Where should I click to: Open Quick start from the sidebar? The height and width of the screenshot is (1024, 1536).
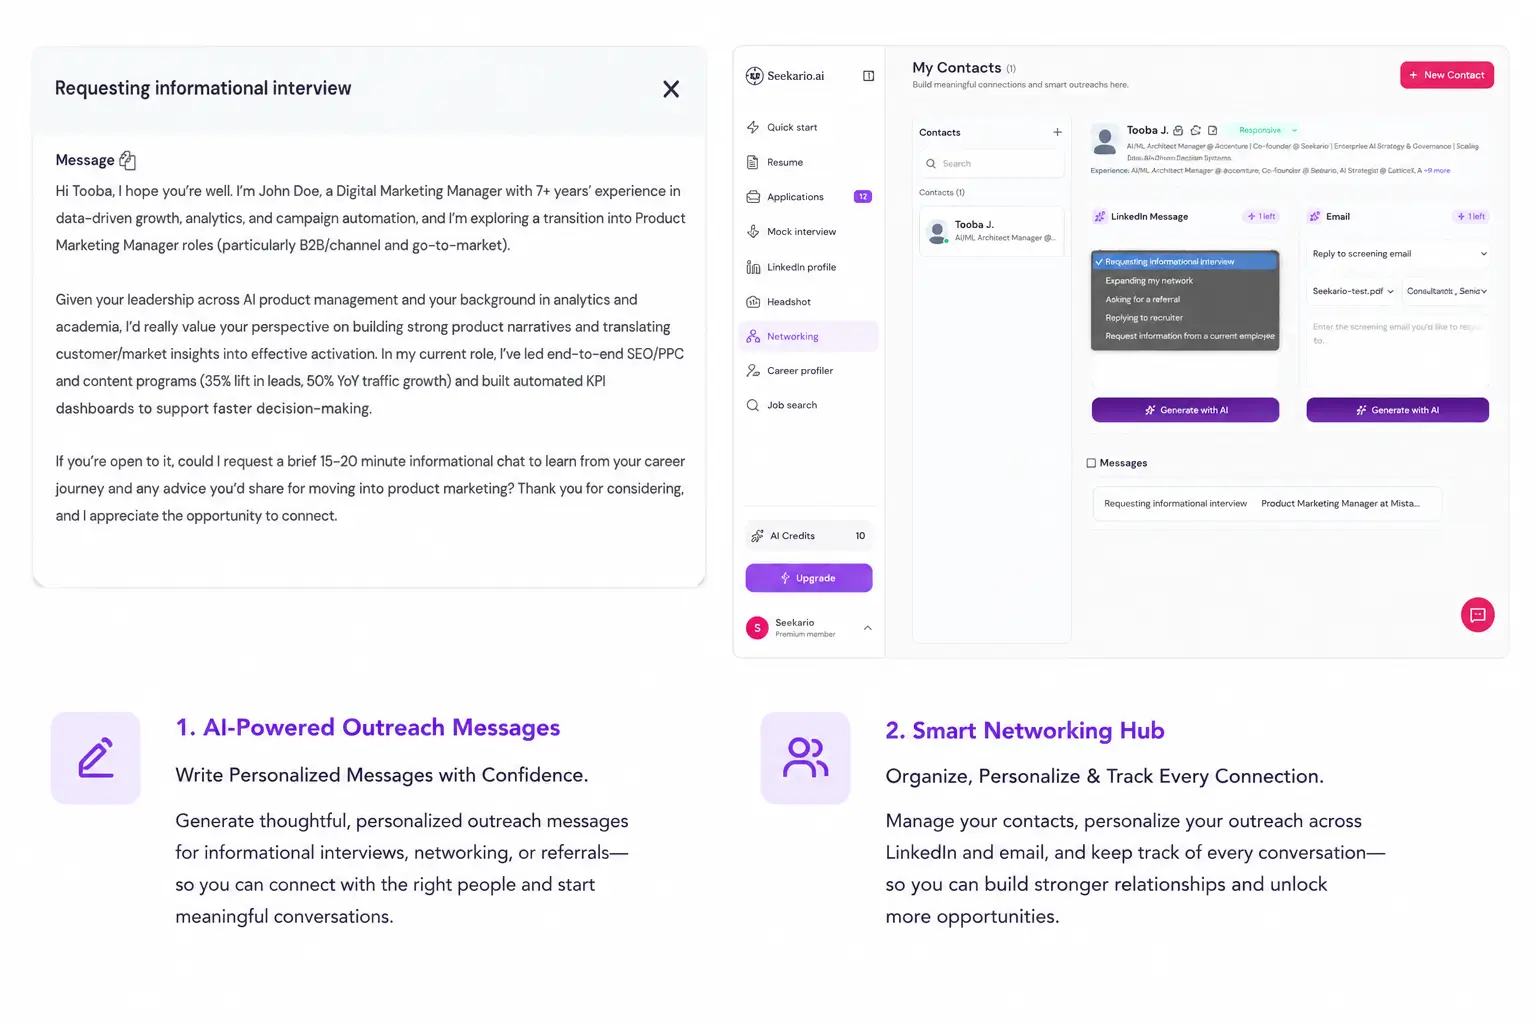tap(808, 127)
